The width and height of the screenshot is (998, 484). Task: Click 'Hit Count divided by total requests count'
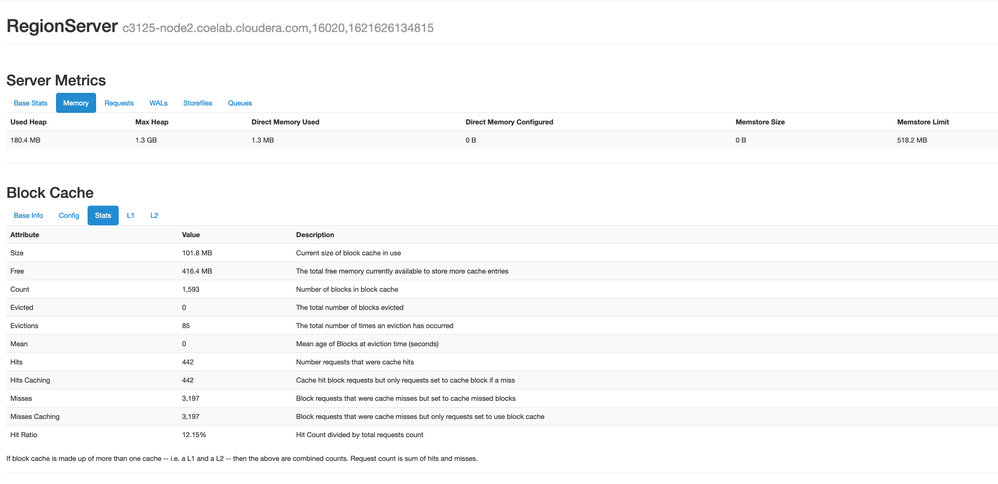coord(360,435)
